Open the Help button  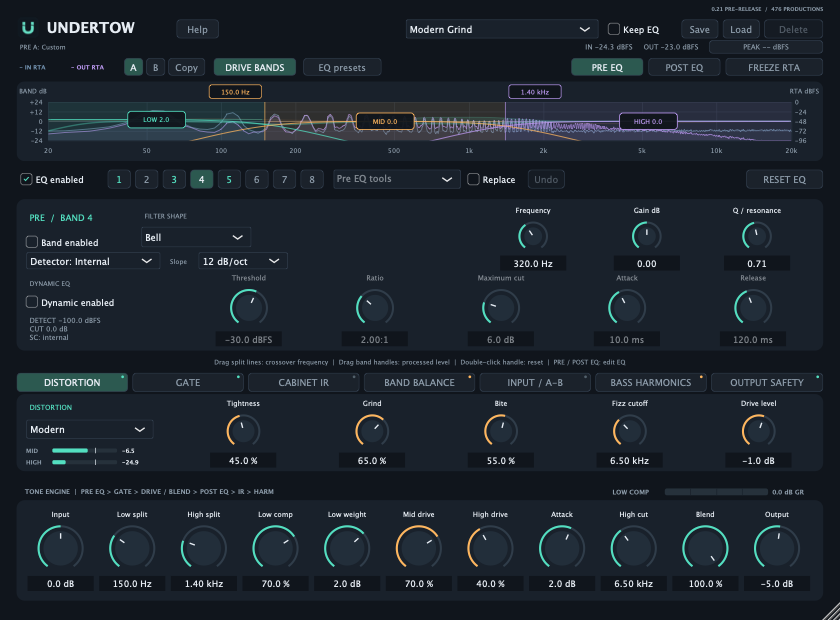click(x=197, y=29)
